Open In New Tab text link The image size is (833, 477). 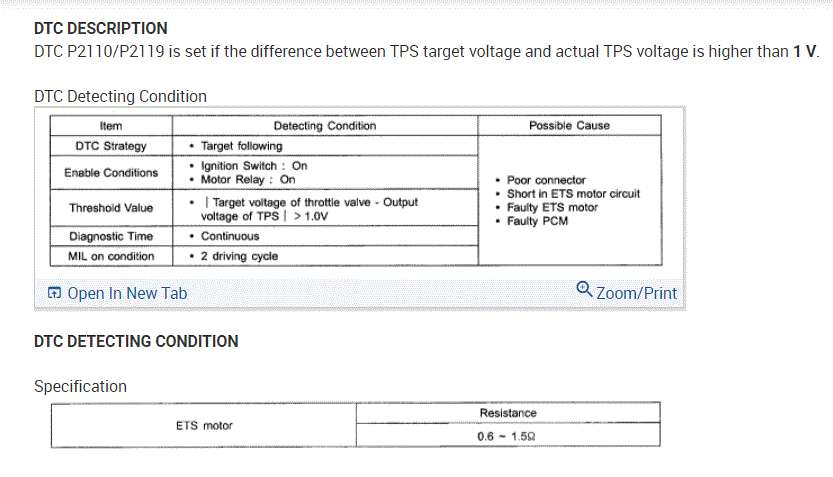126,293
